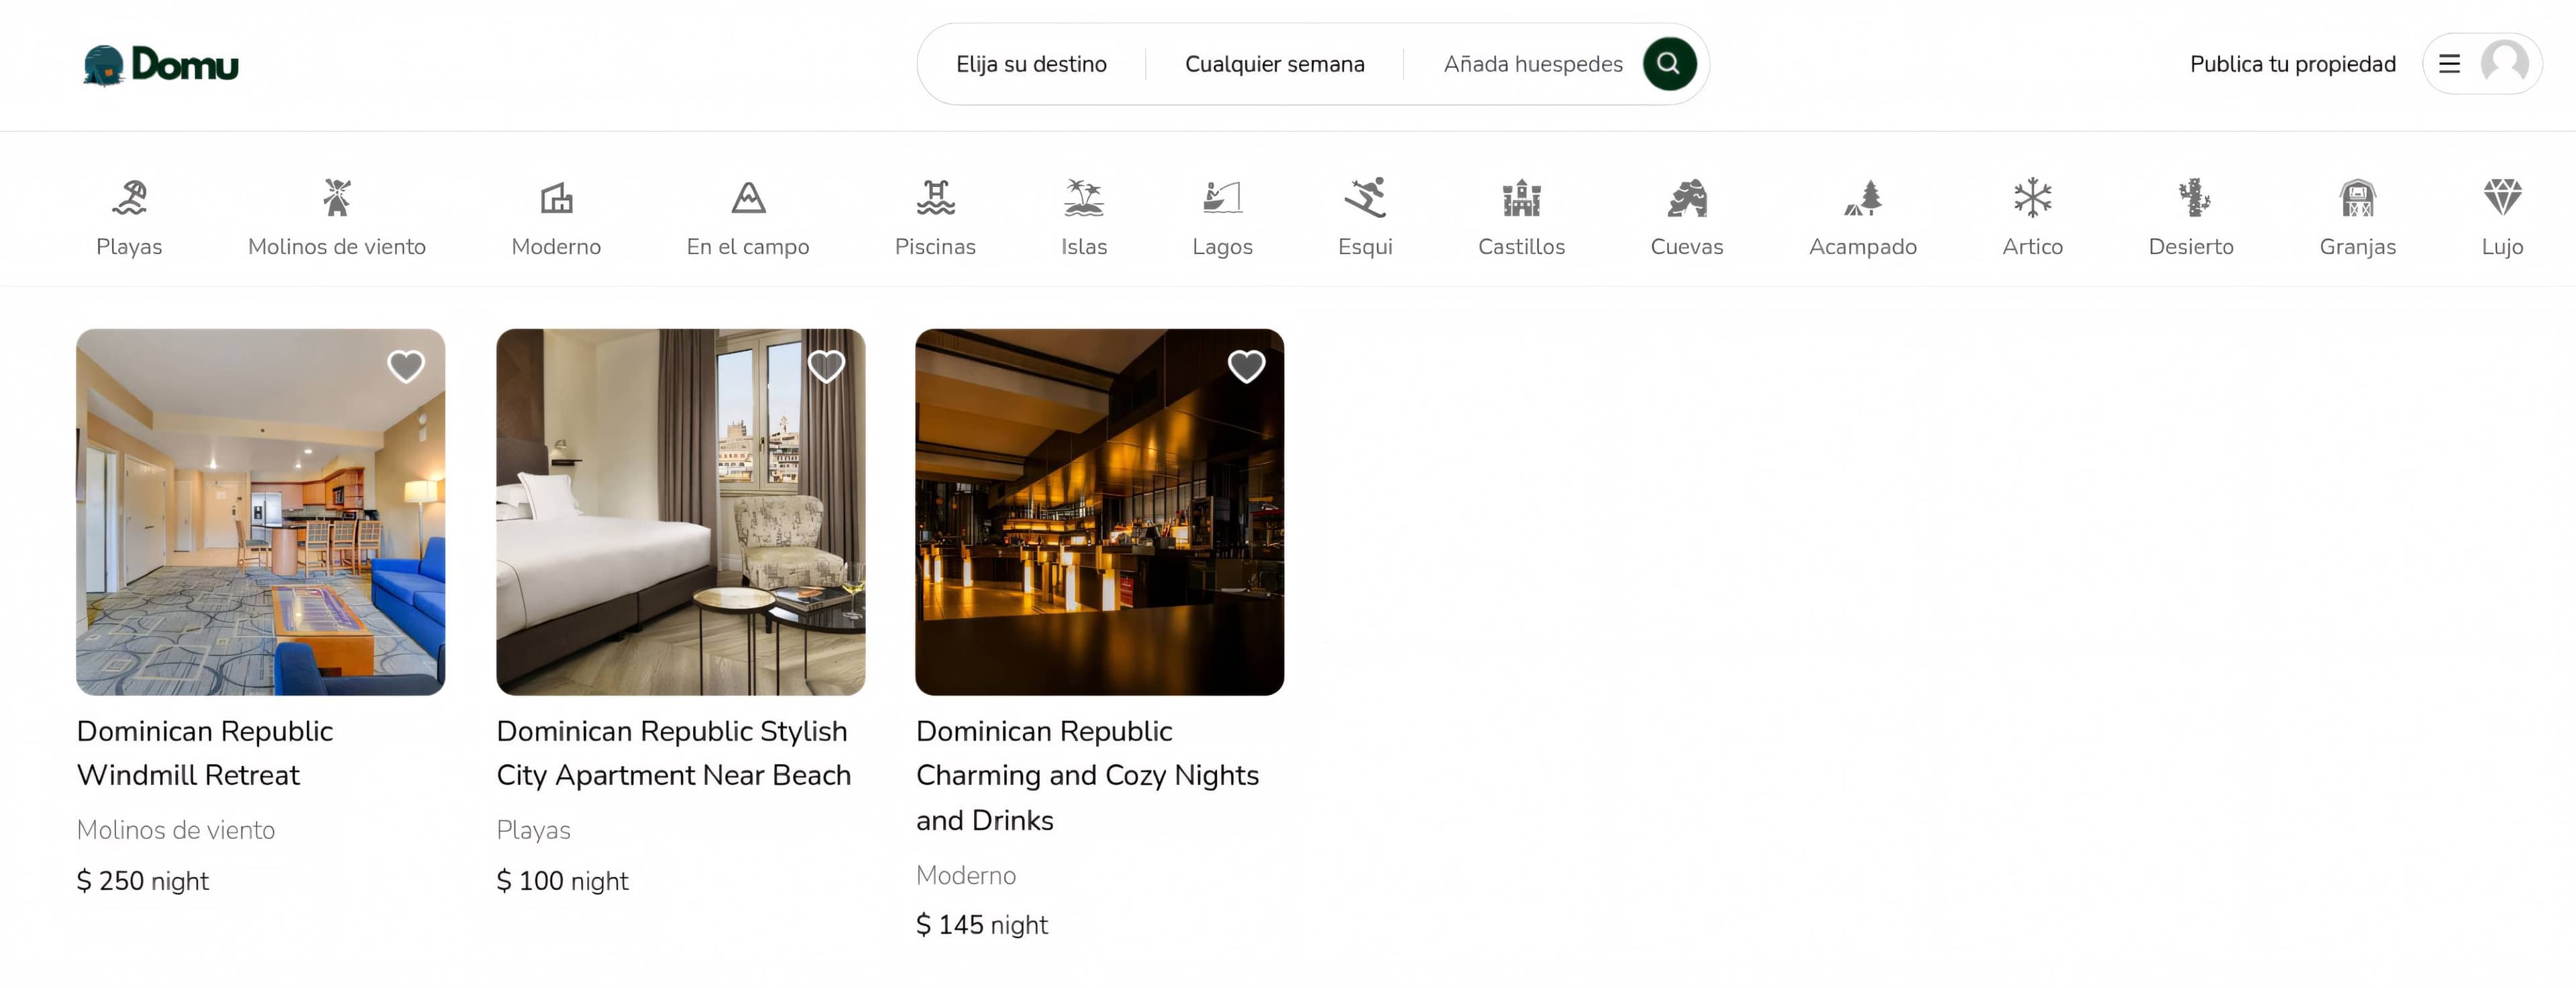
Task: Open the Windmill Retreat listing photo
Action: 261,512
